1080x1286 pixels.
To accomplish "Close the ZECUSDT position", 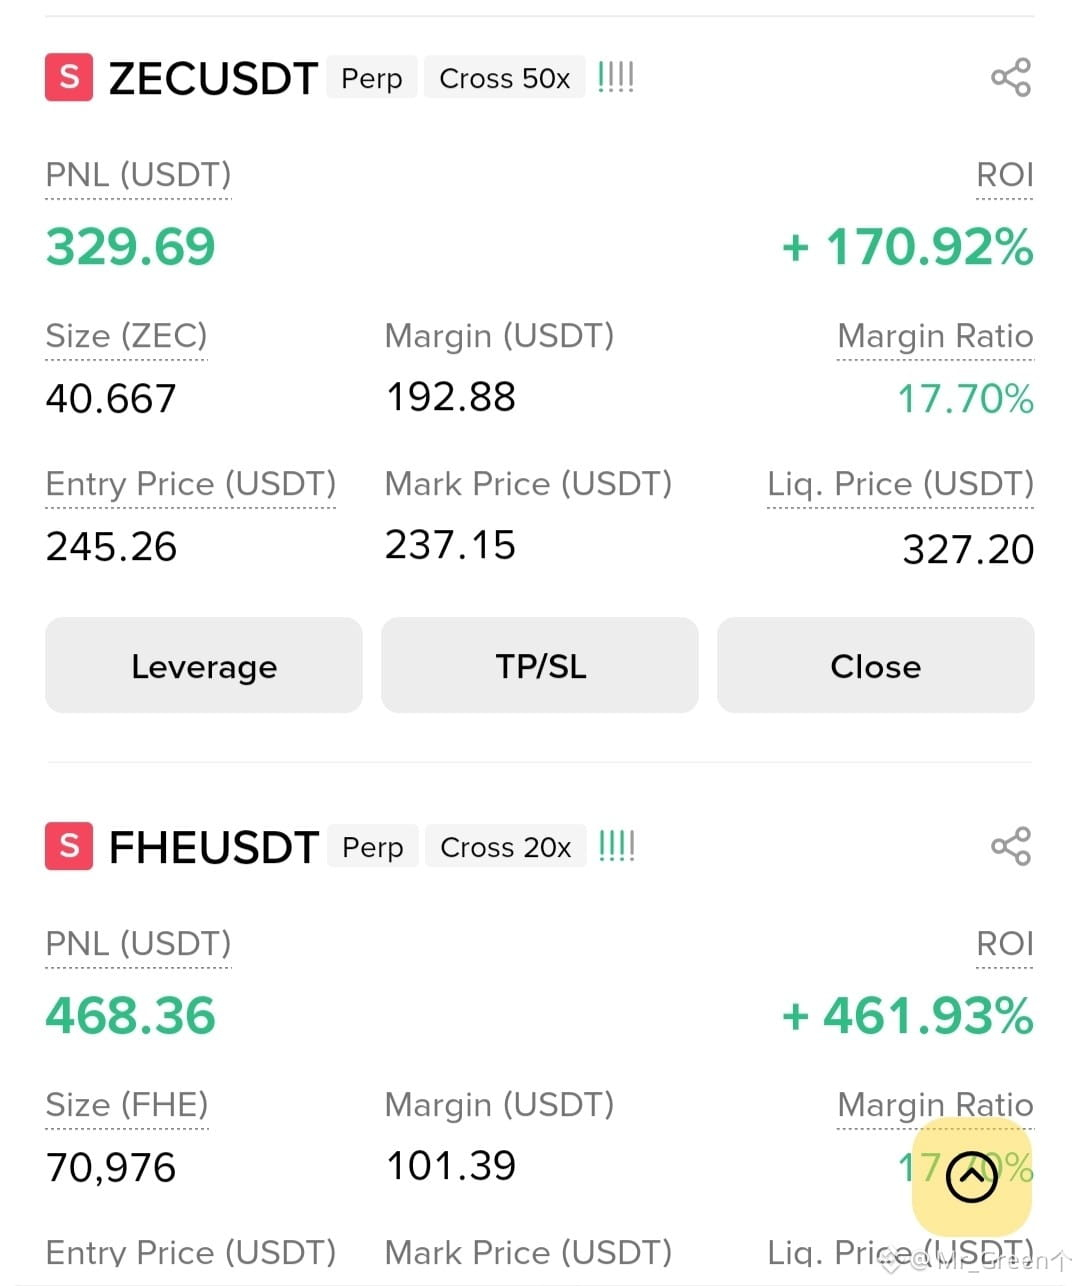I will pyautogui.click(x=876, y=665).
